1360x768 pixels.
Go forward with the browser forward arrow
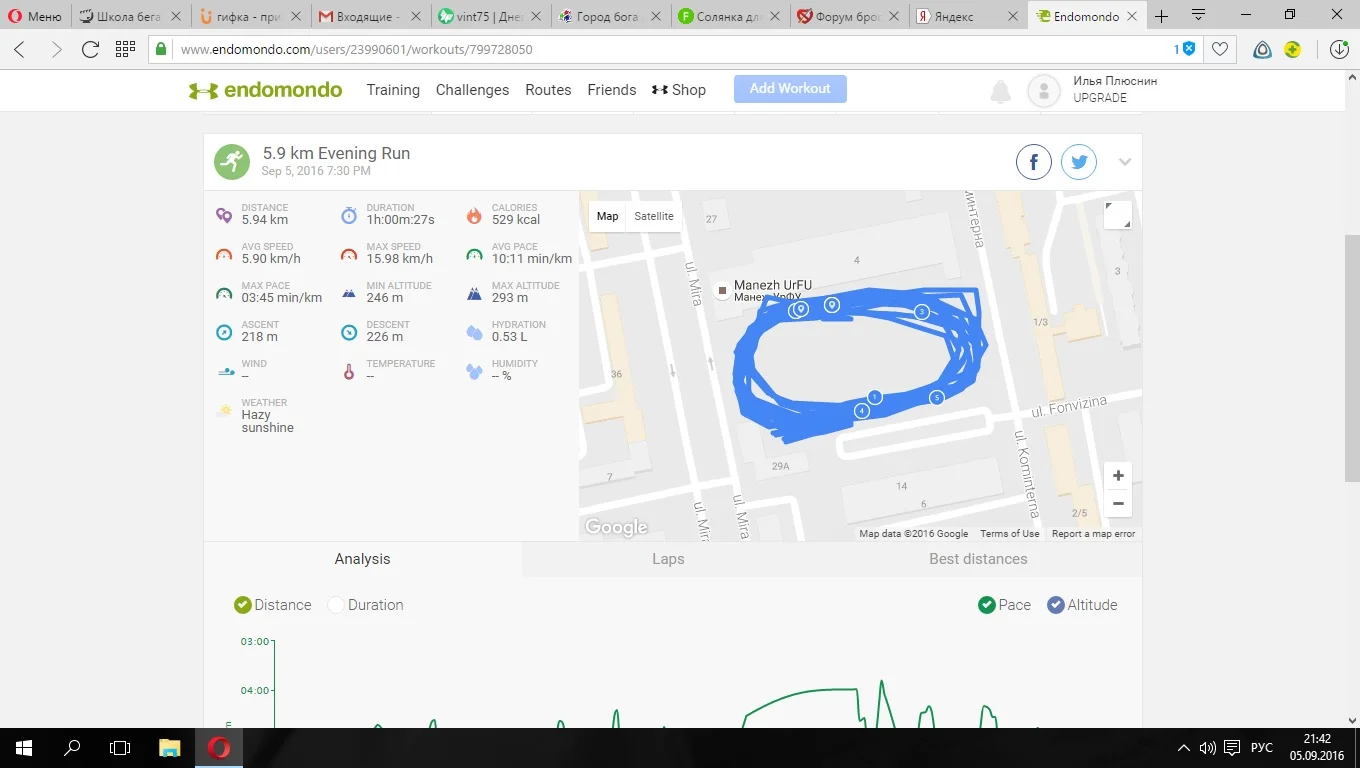(56, 50)
